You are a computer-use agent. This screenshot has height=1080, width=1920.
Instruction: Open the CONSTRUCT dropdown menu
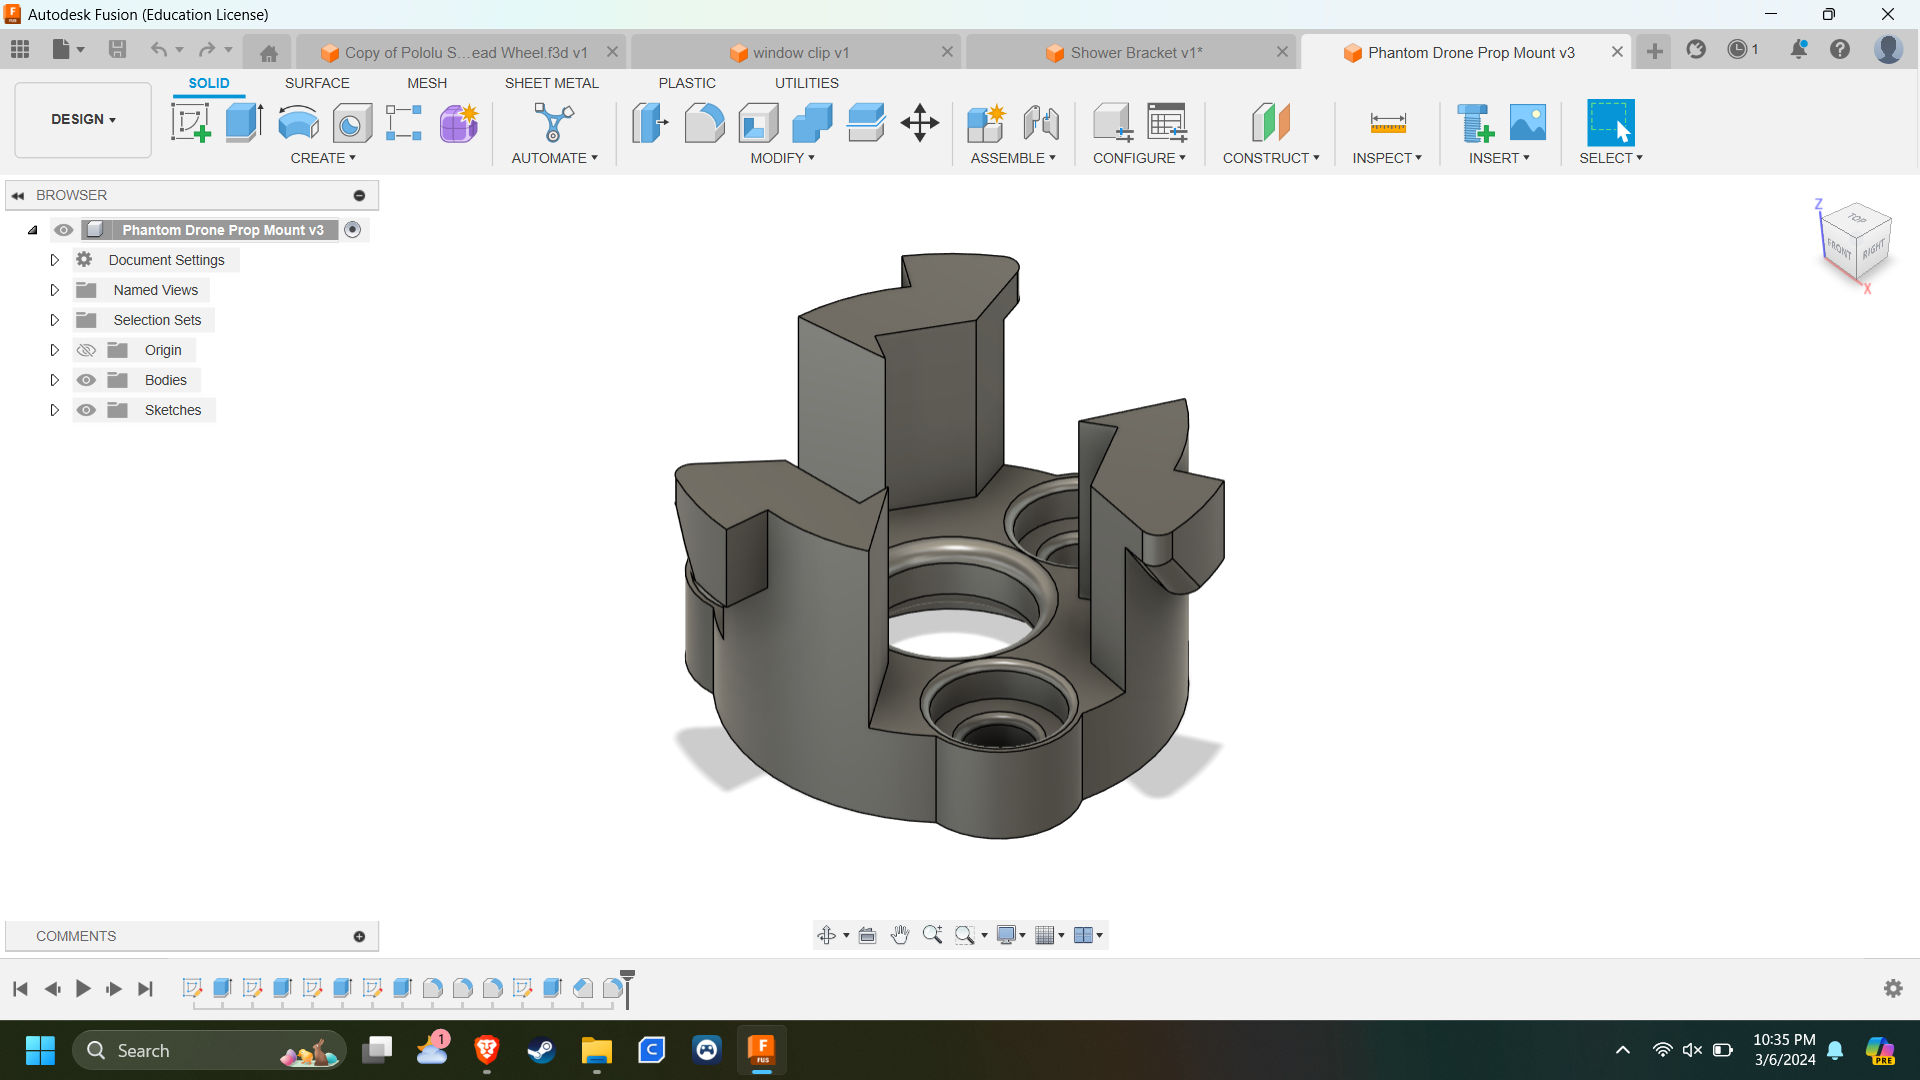click(x=1271, y=158)
